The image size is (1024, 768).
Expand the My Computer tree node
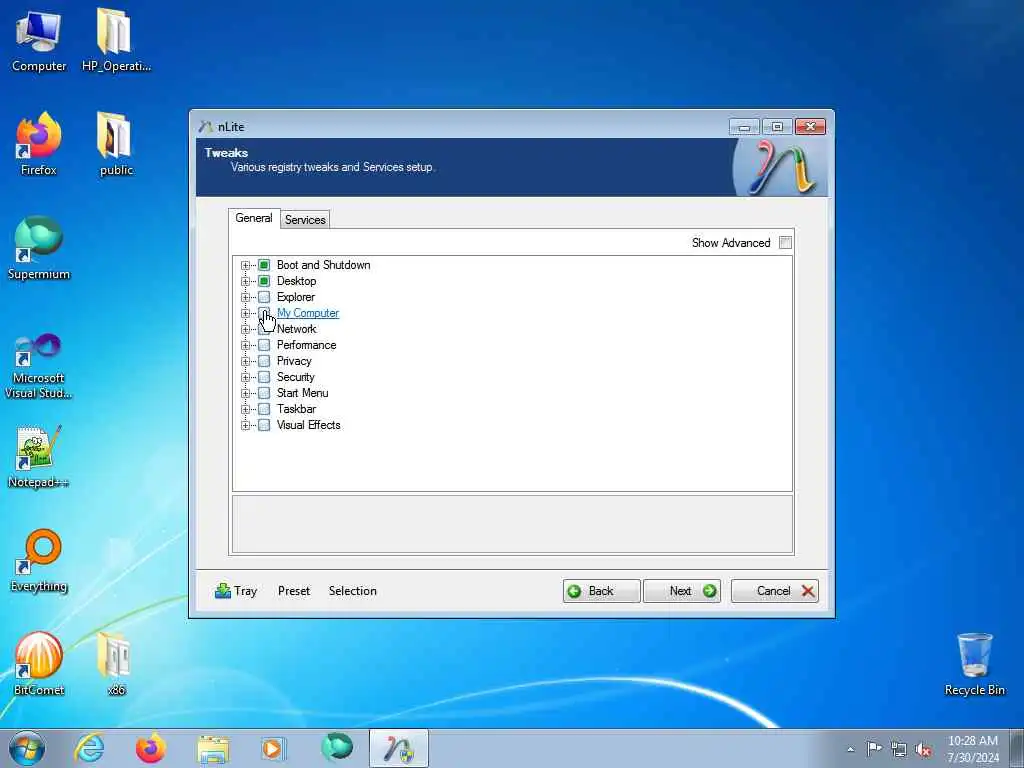(x=246, y=313)
